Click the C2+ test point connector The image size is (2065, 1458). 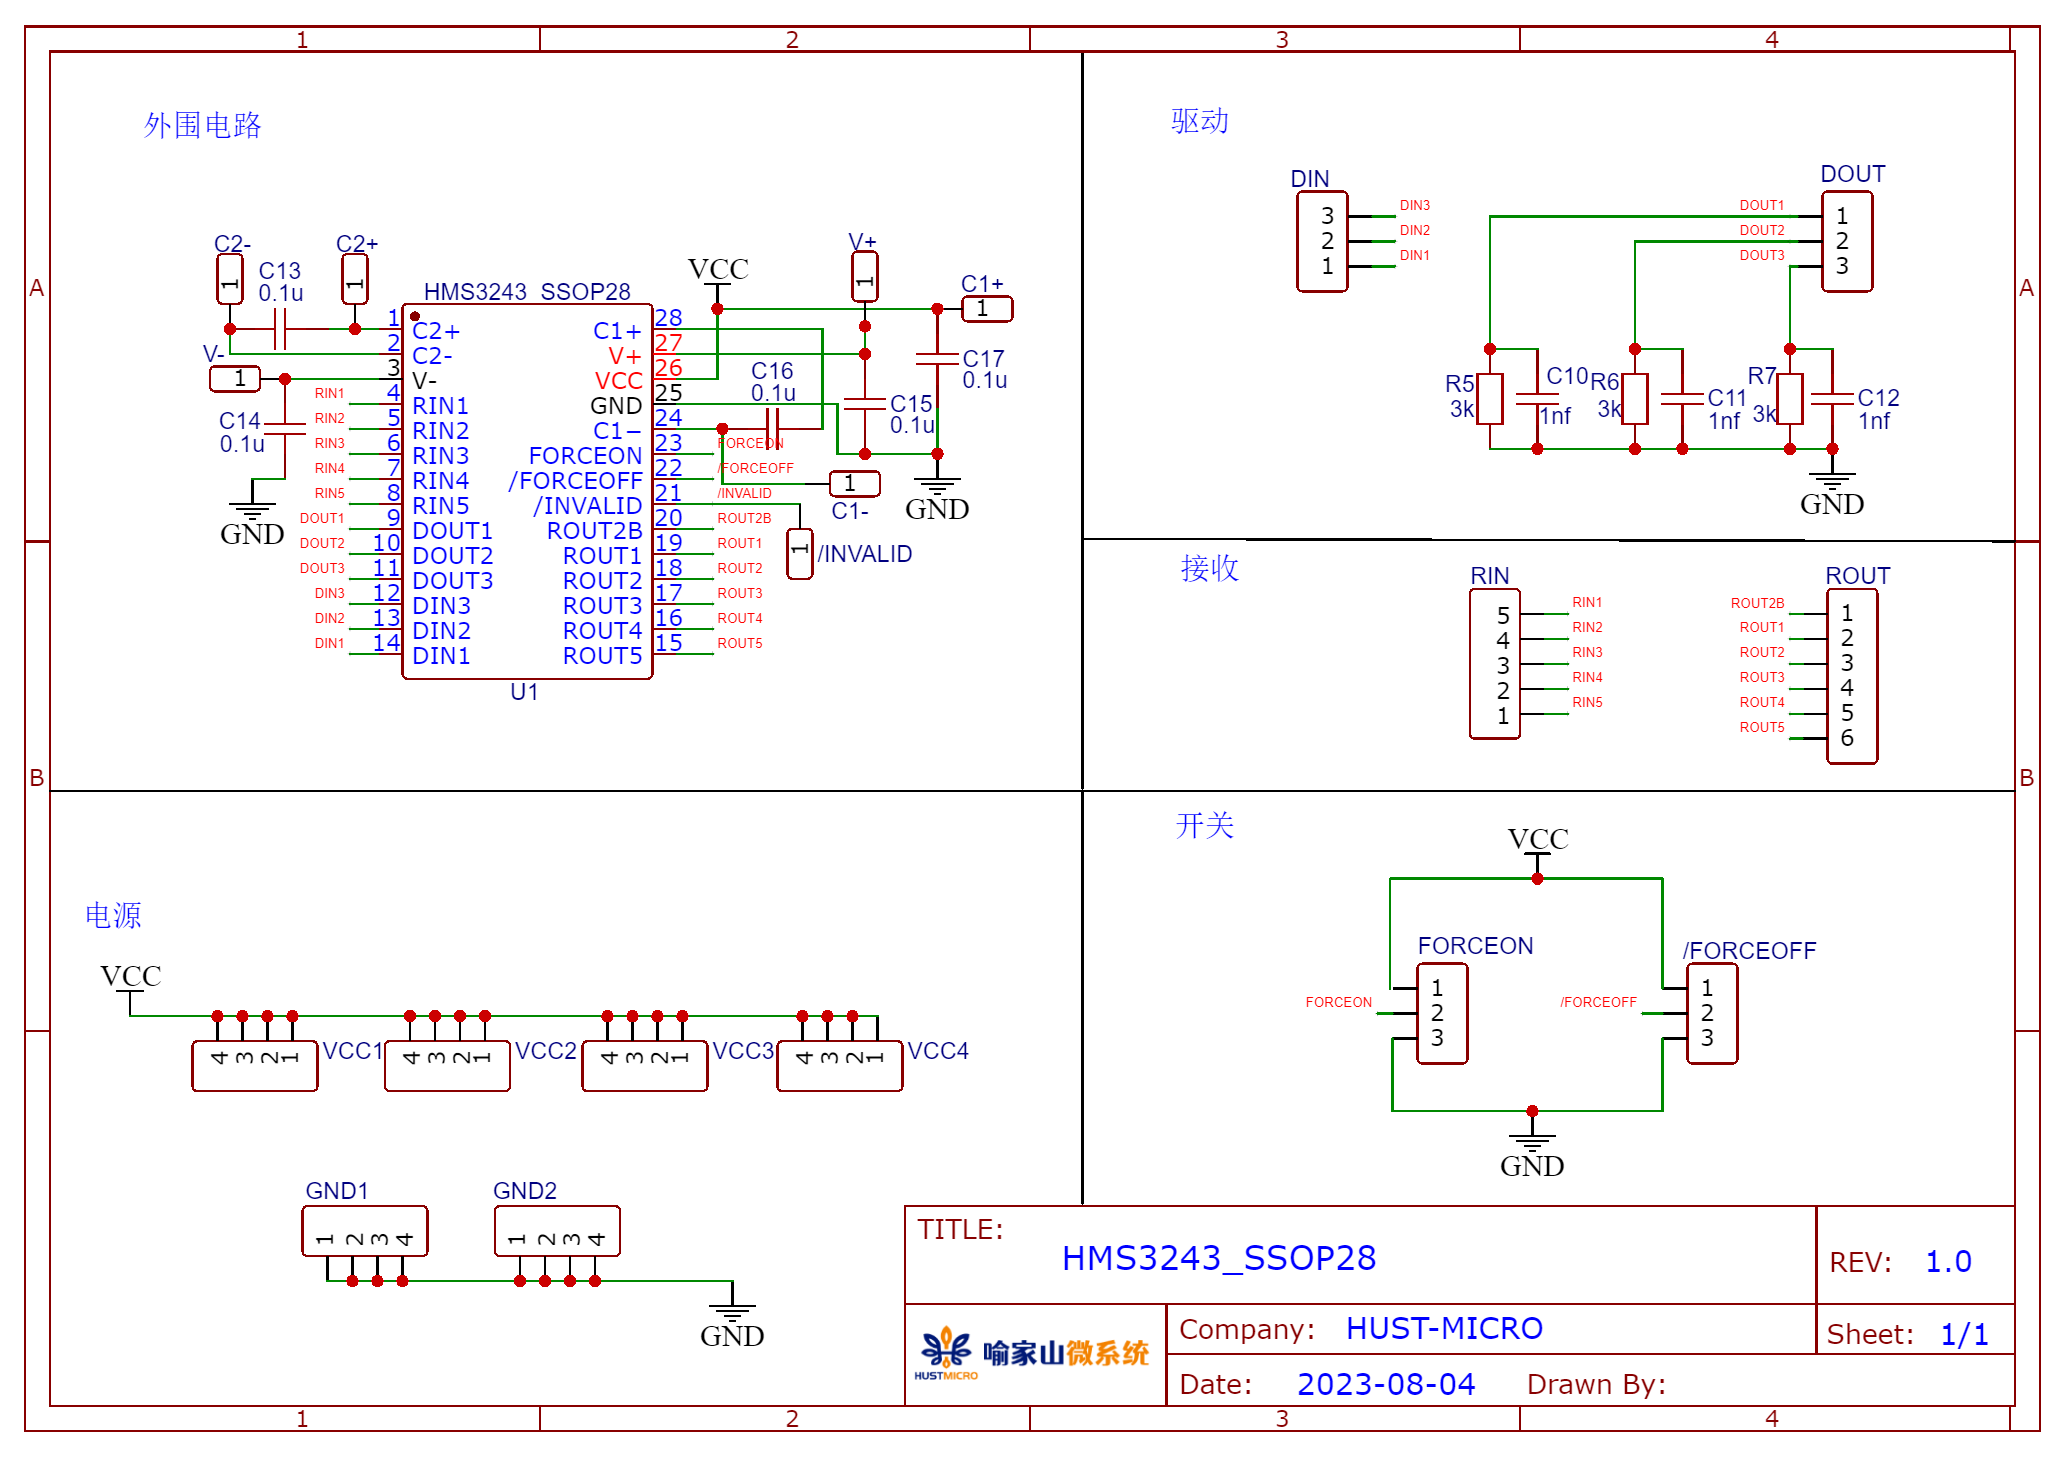click(355, 279)
